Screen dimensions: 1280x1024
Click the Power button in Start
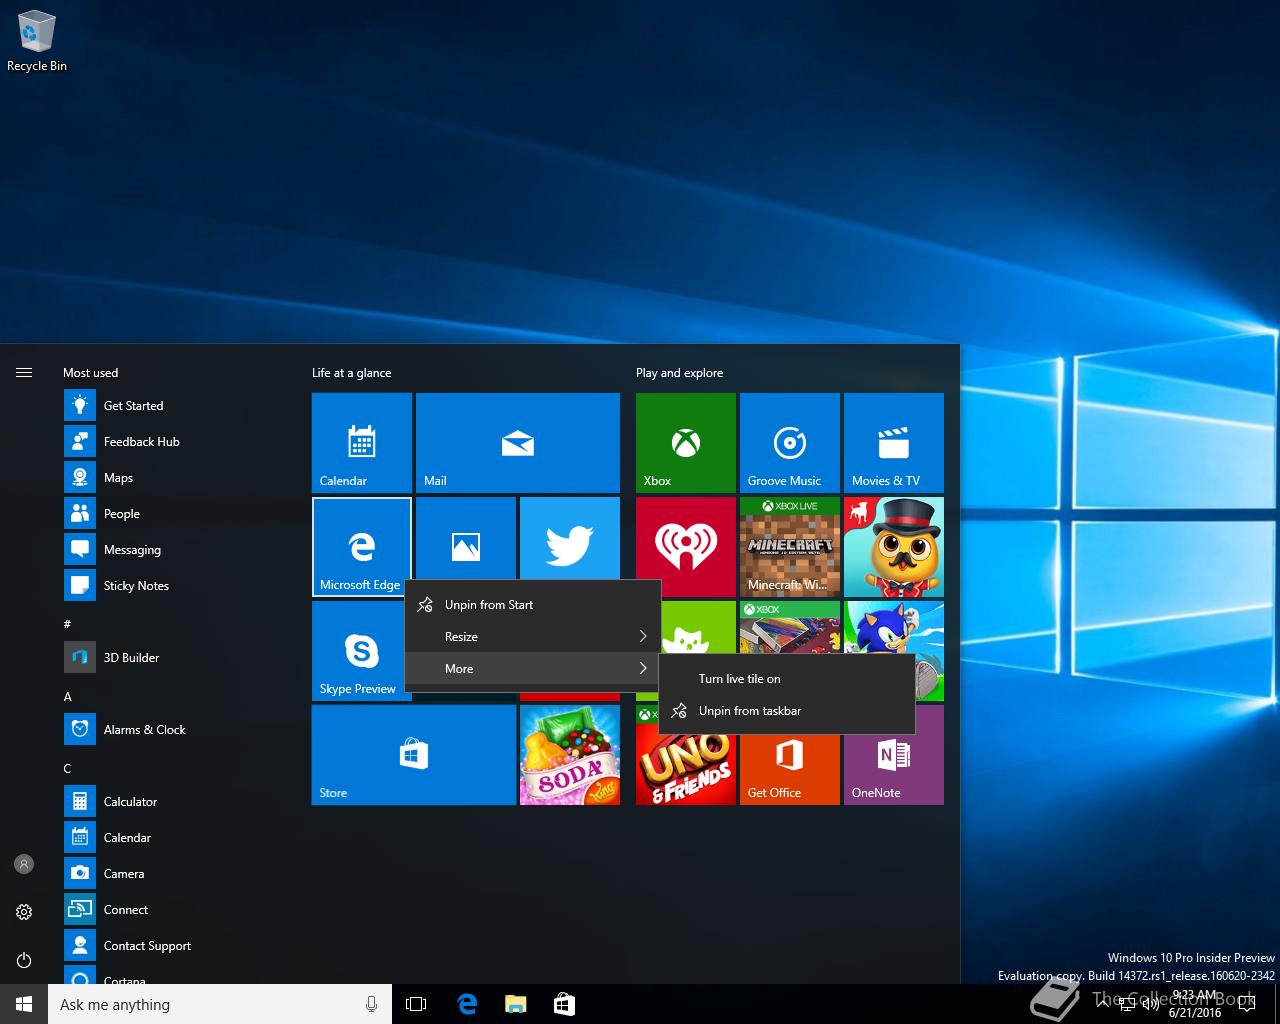click(x=24, y=960)
